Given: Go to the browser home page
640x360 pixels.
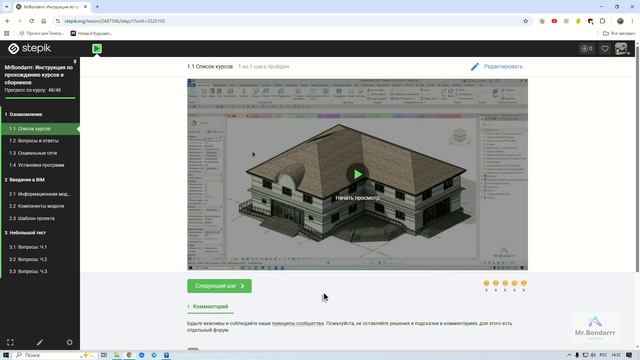Looking at the screenshot, I should (x=44, y=21).
